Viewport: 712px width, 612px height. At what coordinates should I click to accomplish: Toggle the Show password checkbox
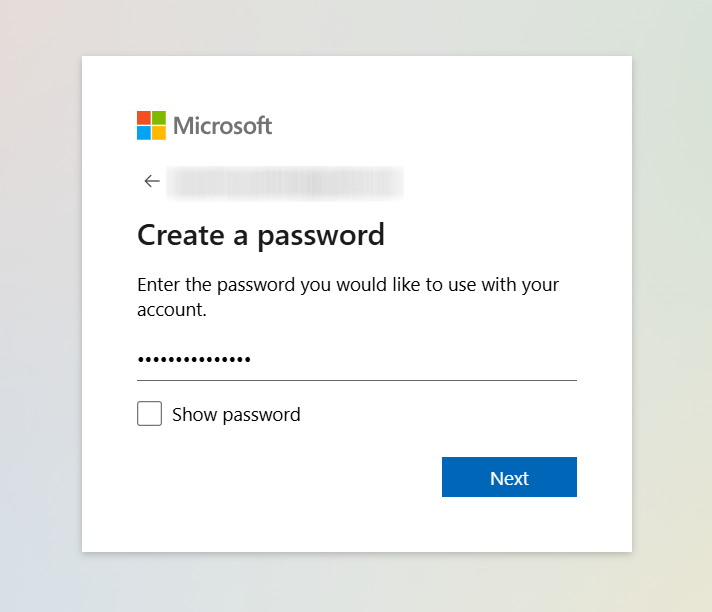point(149,414)
